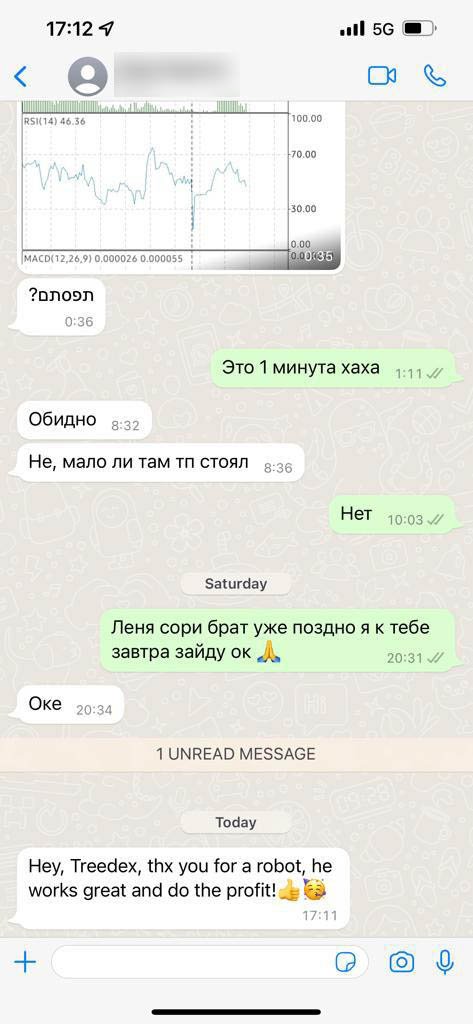The width and height of the screenshot is (473, 1024).
Task: Open attachments with plus icon
Action: coord(25,961)
